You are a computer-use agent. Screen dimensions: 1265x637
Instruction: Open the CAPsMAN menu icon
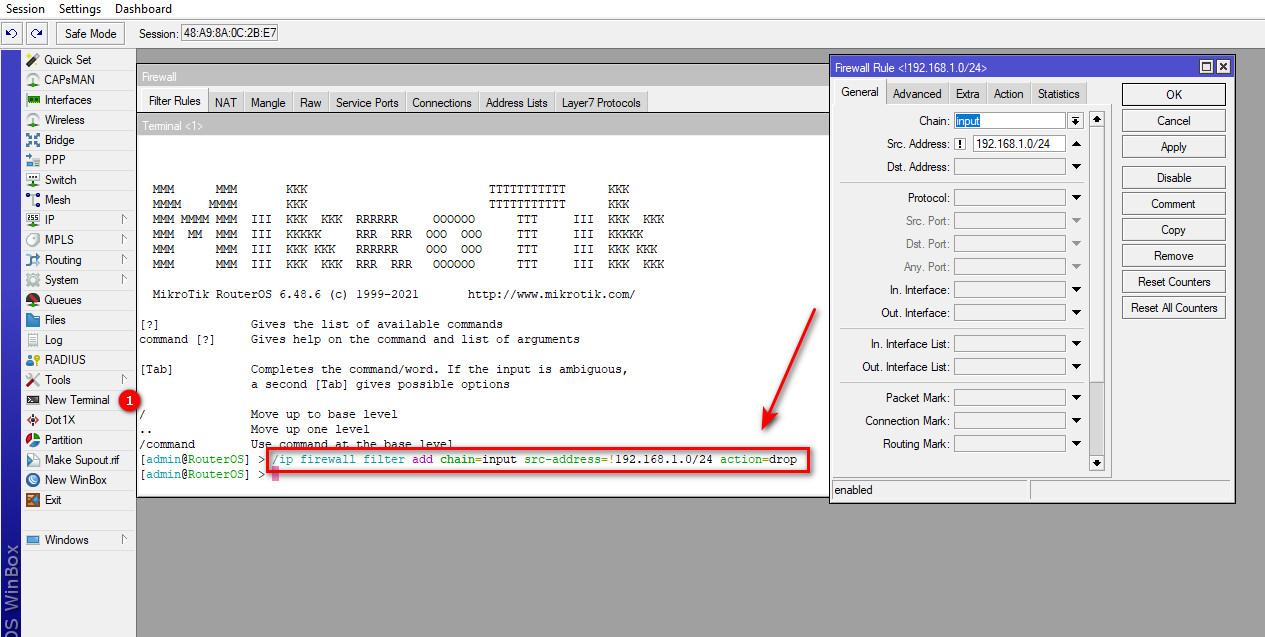point(33,80)
